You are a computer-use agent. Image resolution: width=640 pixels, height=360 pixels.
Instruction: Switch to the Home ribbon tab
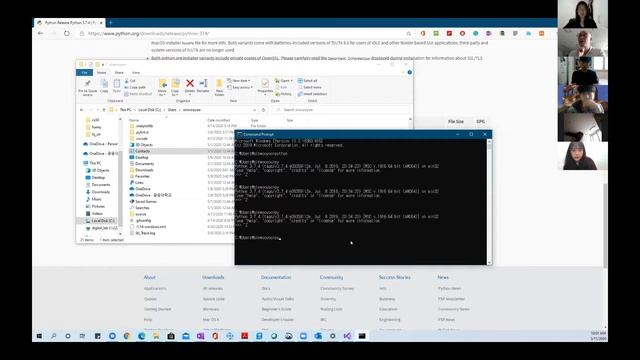[x=101, y=72]
